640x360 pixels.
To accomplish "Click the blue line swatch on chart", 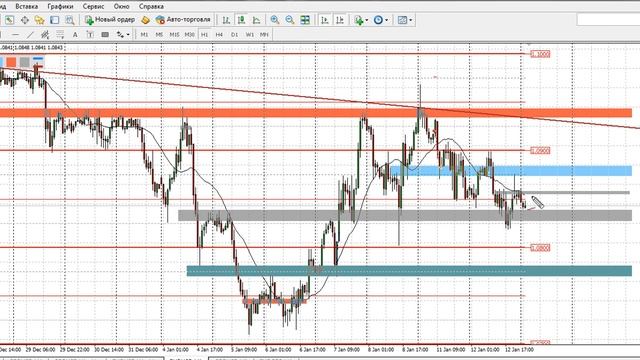I will tap(38, 60).
